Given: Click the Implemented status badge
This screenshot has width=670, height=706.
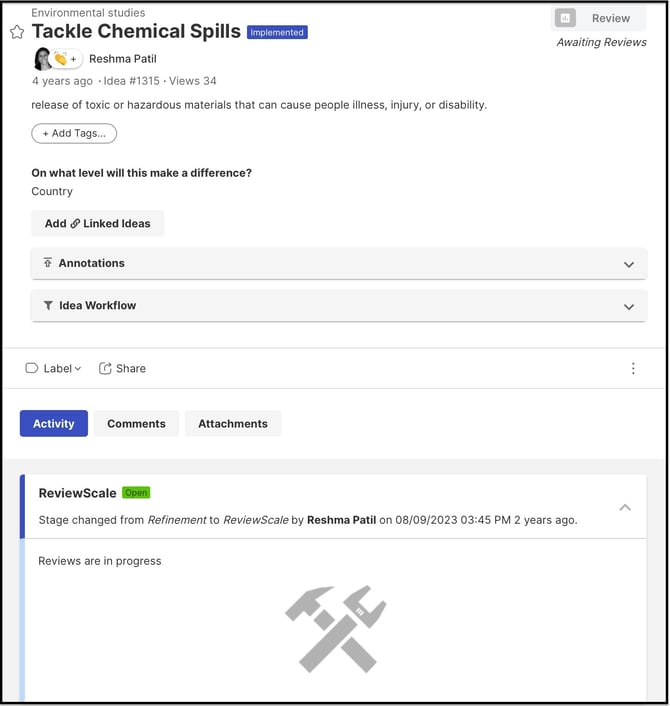Looking at the screenshot, I should [x=277, y=32].
